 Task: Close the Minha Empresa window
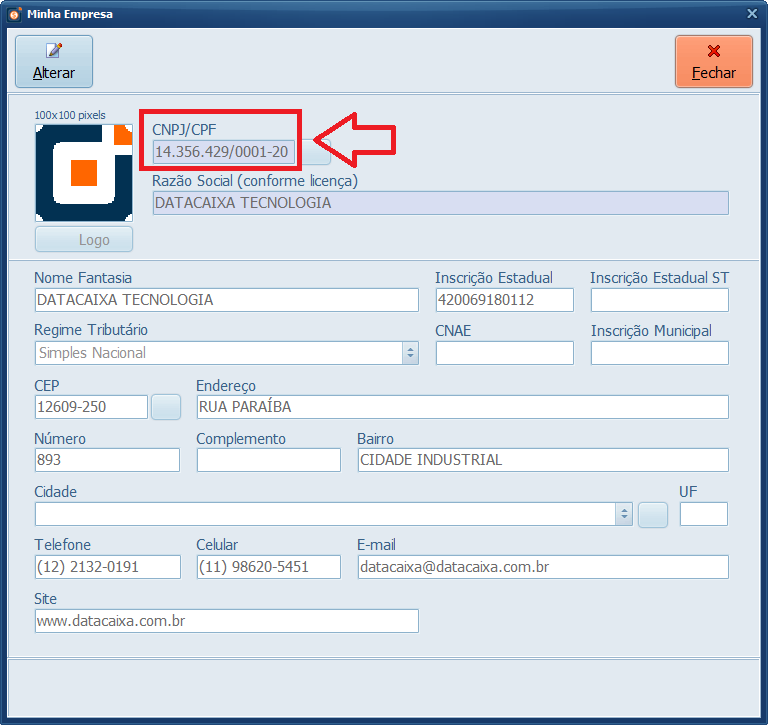[x=752, y=14]
